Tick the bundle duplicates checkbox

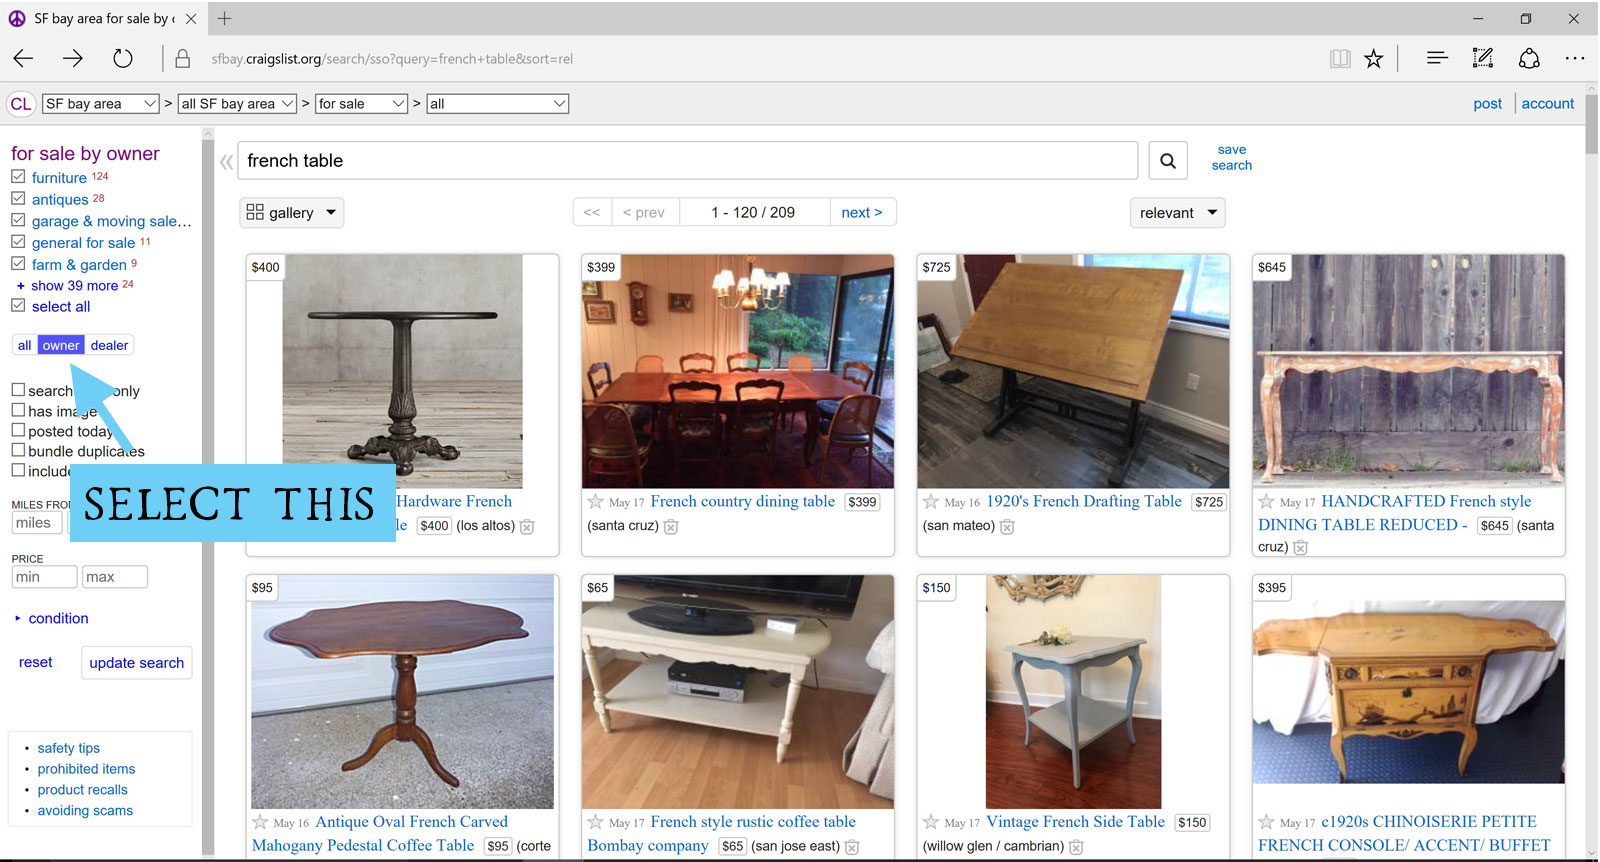(18, 450)
